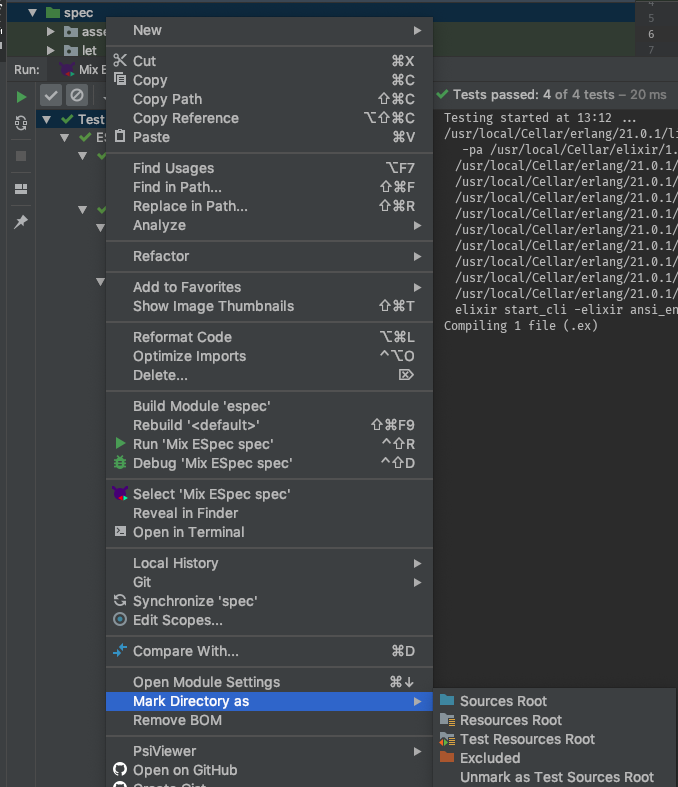
Task: Click the Rerun failed tests icon
Action: [x=21, y=123]
